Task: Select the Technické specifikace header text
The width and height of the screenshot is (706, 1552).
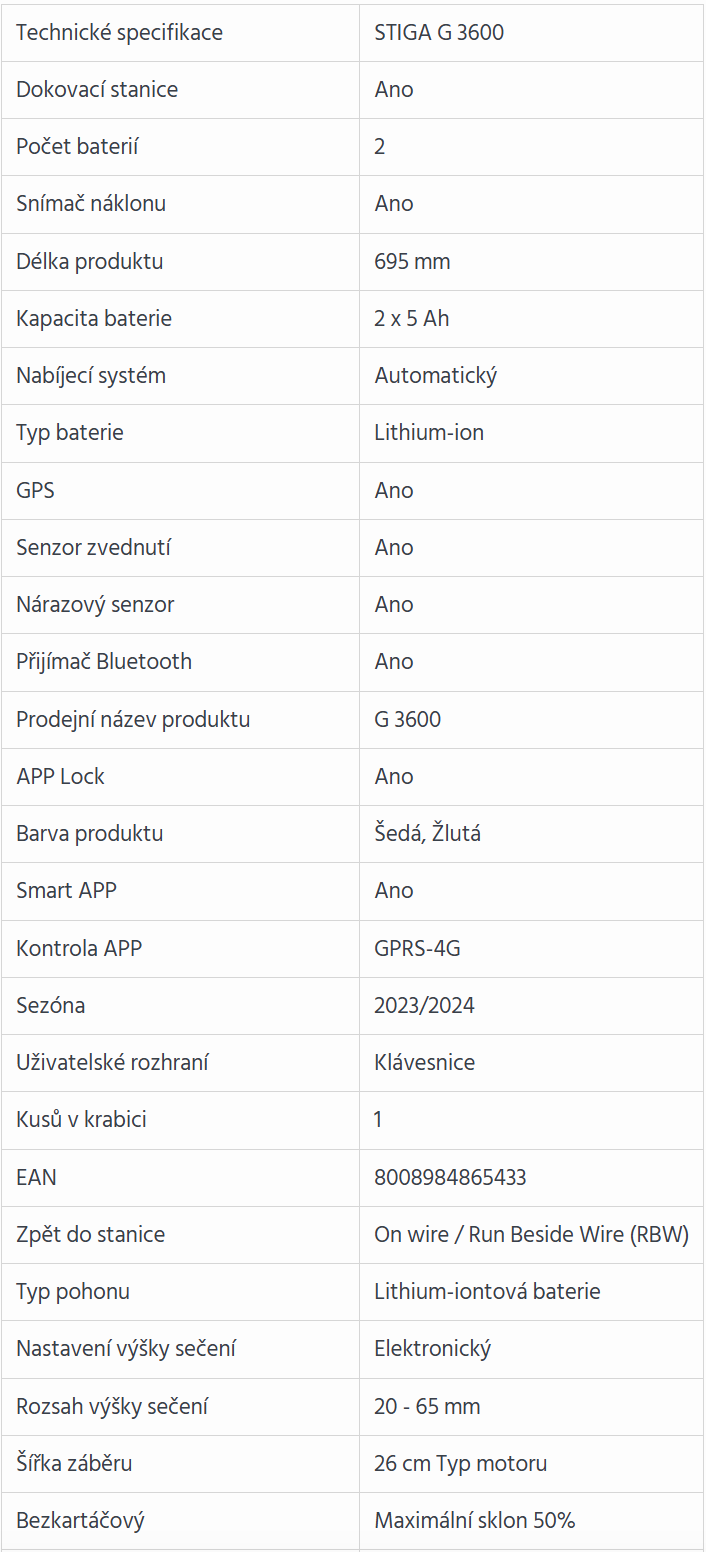Action: [x=119, y=32]
